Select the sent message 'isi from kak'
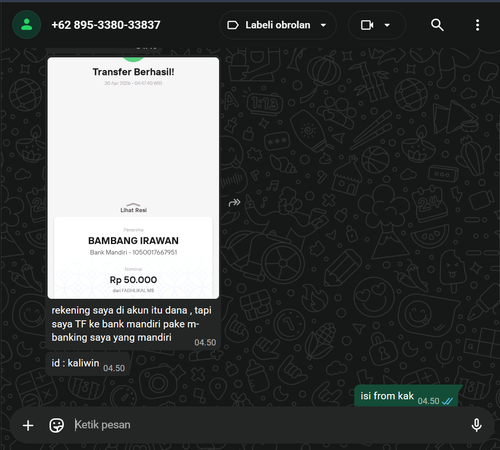Screen dimensions: 500x450 [x=406, y=396]
